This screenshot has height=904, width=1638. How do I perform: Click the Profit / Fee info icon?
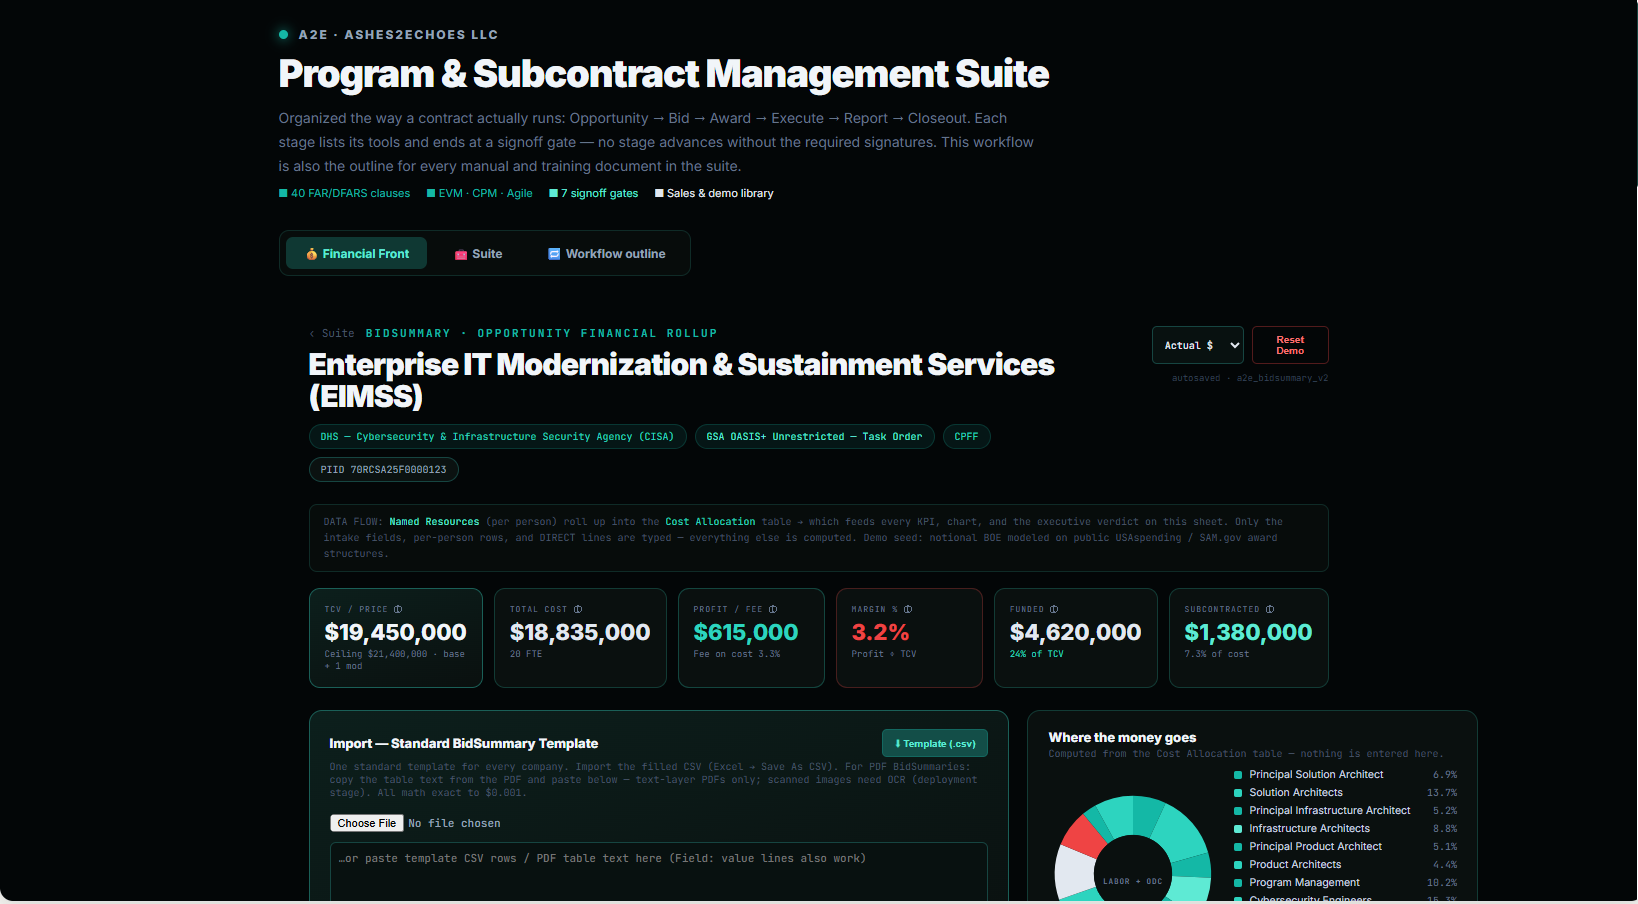click(x=773, y=609)
